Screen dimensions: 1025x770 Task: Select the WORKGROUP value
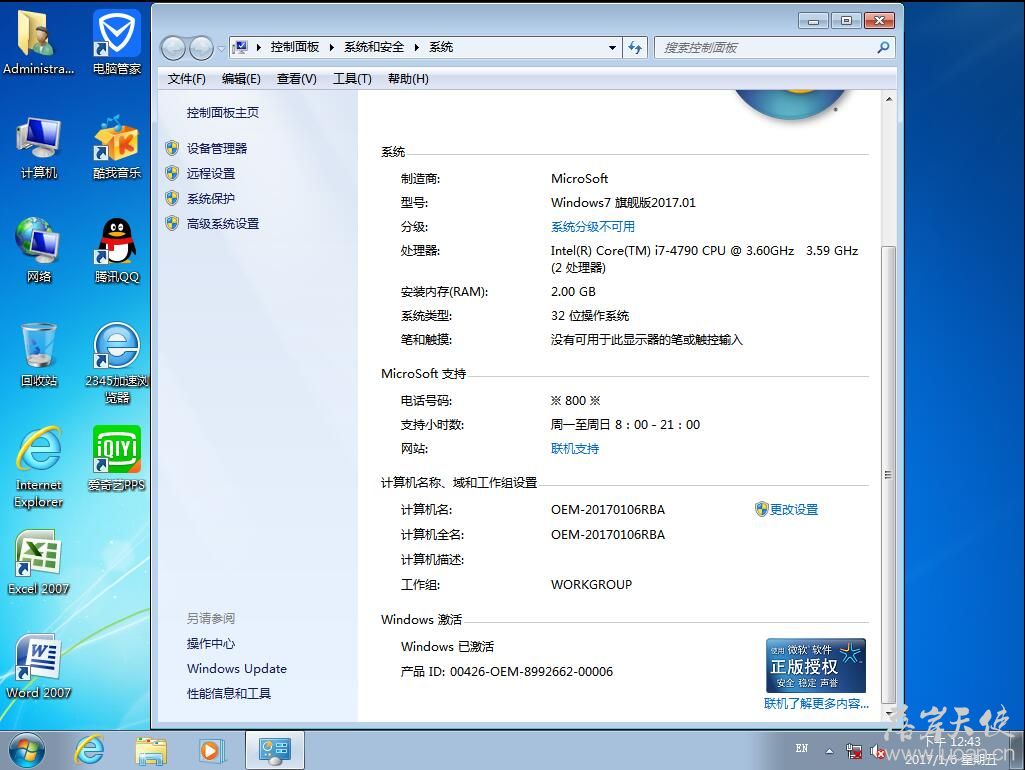pos(592,585)
